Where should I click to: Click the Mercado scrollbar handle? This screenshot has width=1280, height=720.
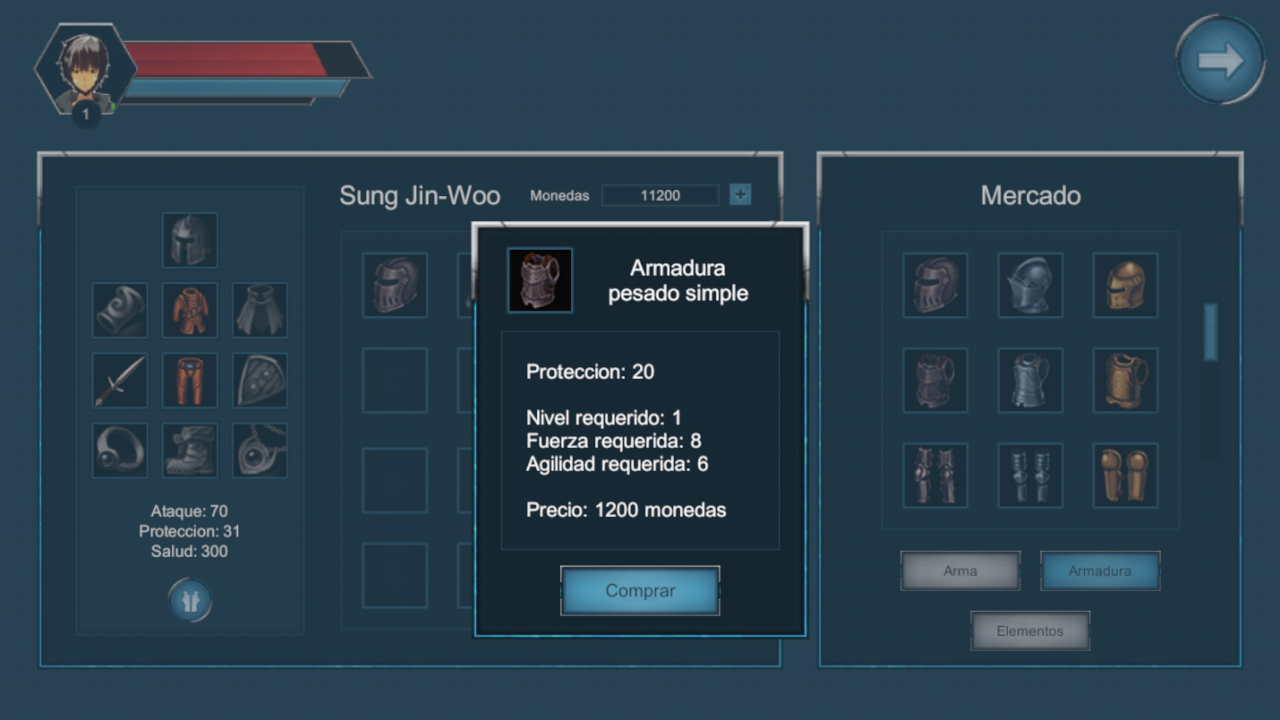coord(1210,332)
